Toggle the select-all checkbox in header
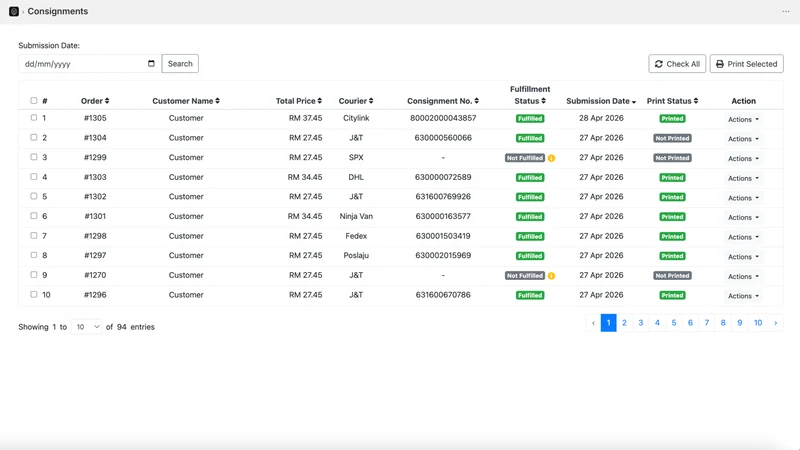800x450 pixels. pos(34,101)
